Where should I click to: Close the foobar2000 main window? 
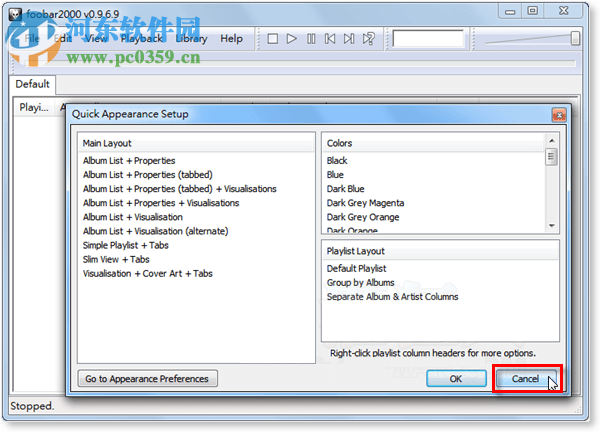(563, 11)
